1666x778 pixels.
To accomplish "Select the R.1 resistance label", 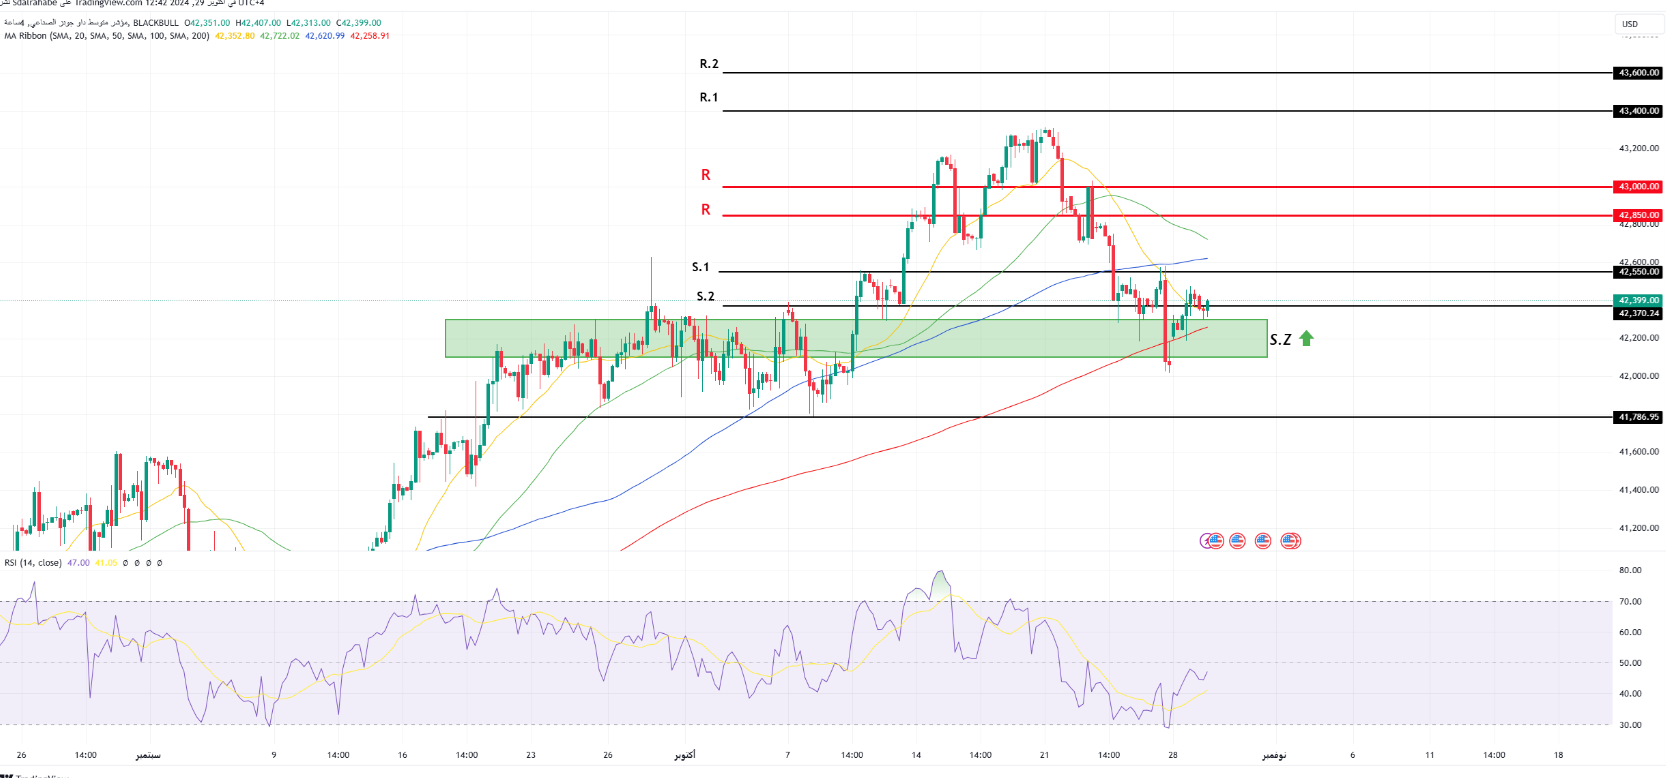I will (709, 98).
